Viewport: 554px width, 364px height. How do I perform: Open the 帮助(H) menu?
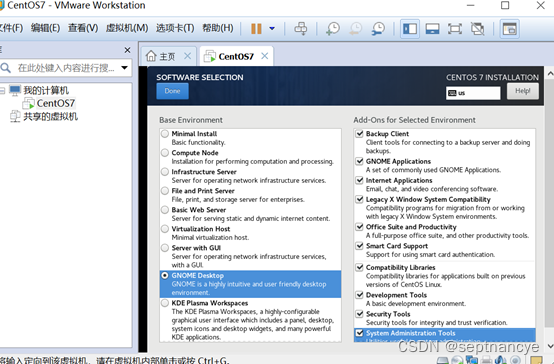point(218,28)
